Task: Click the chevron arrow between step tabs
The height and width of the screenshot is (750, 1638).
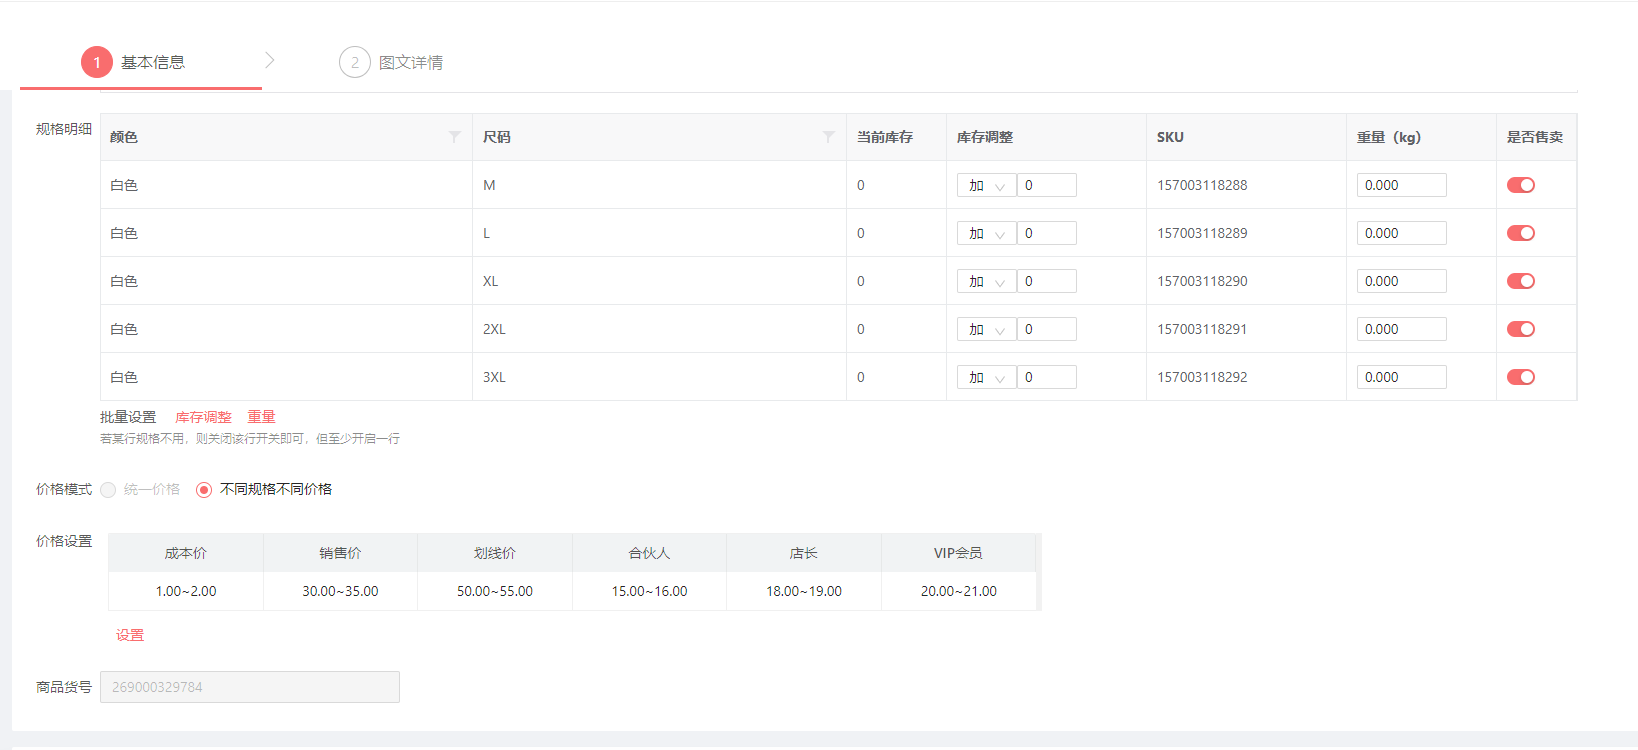Action: 270,61
